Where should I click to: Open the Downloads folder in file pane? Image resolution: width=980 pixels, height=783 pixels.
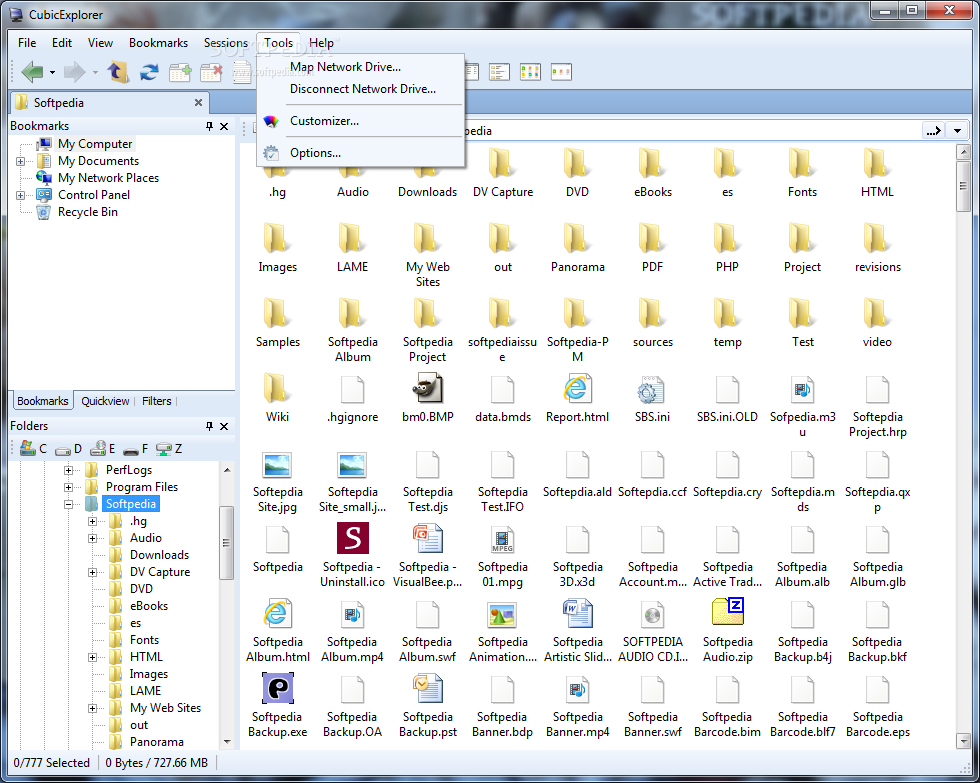428,174
